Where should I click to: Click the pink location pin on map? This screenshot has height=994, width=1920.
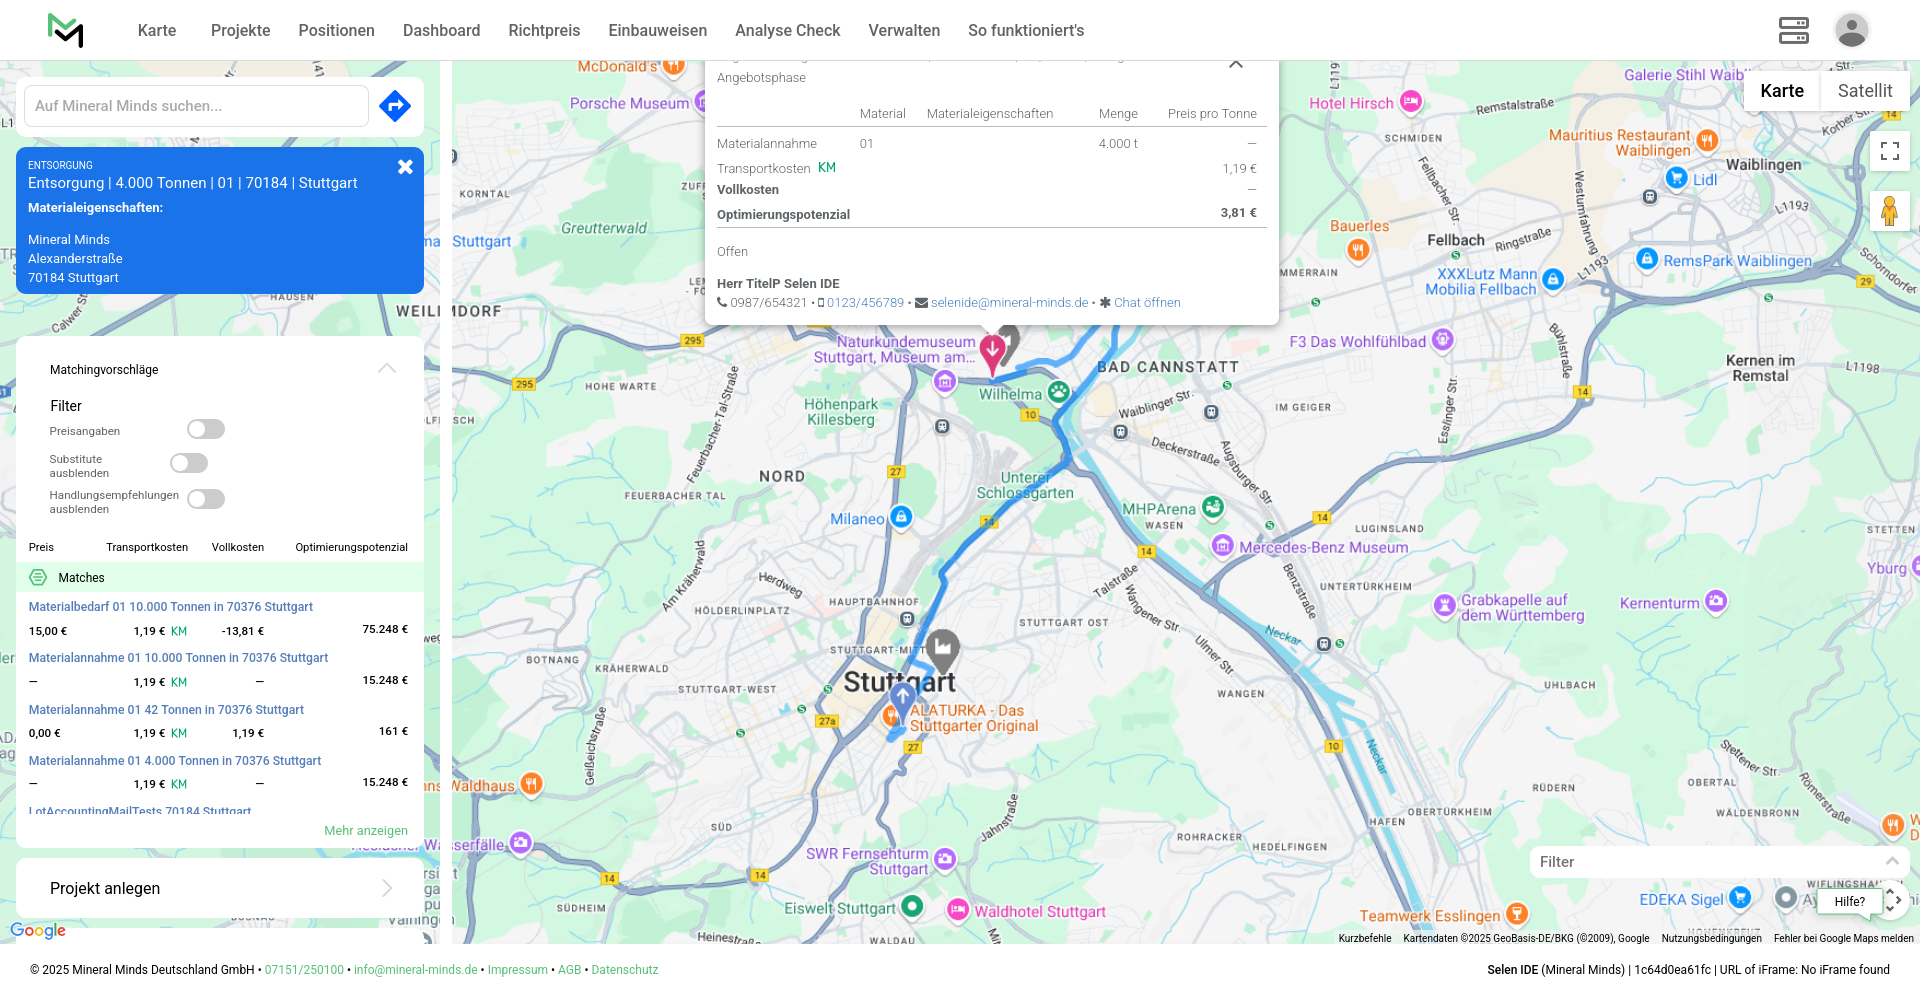pyautogui.click(x=992, y=353)
